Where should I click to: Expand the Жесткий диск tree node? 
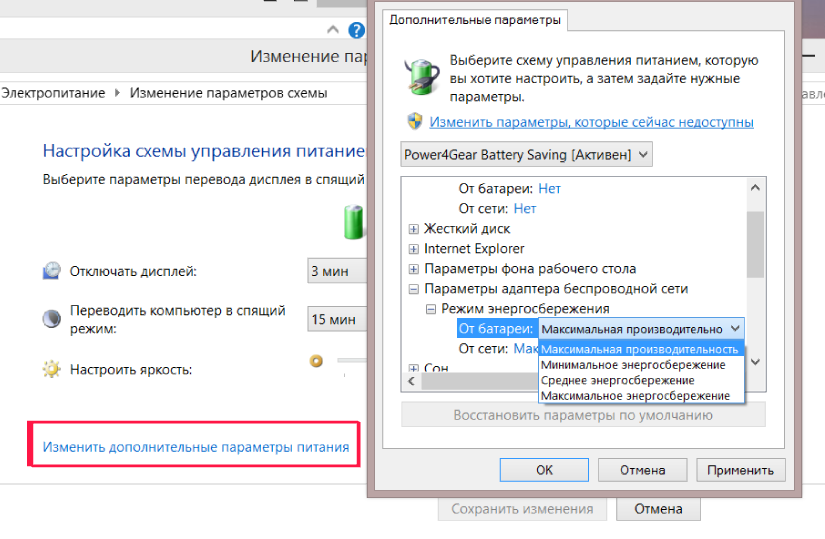[414, 229]
